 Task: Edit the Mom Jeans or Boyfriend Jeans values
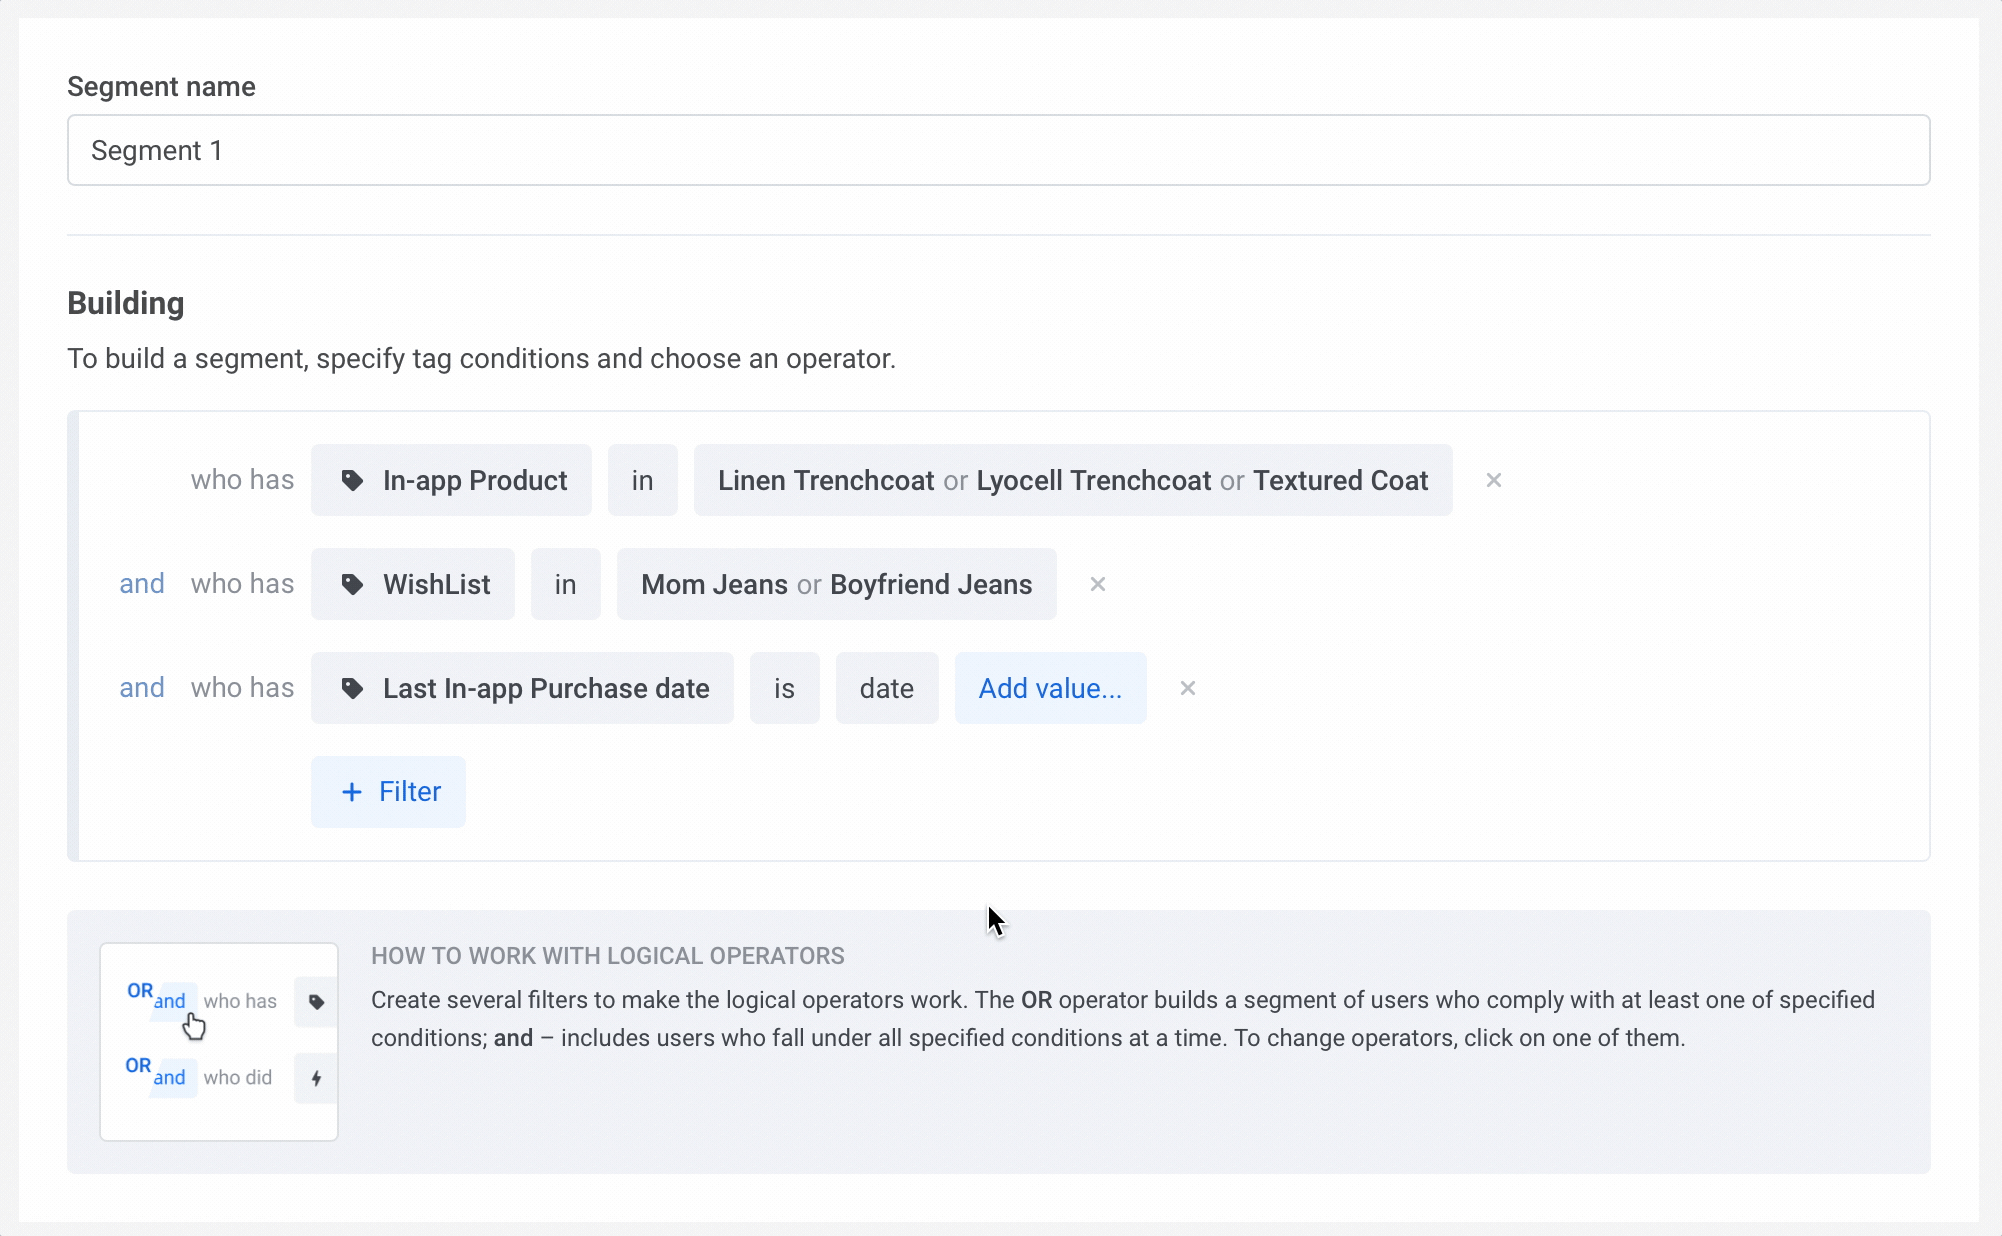[836, 584]
